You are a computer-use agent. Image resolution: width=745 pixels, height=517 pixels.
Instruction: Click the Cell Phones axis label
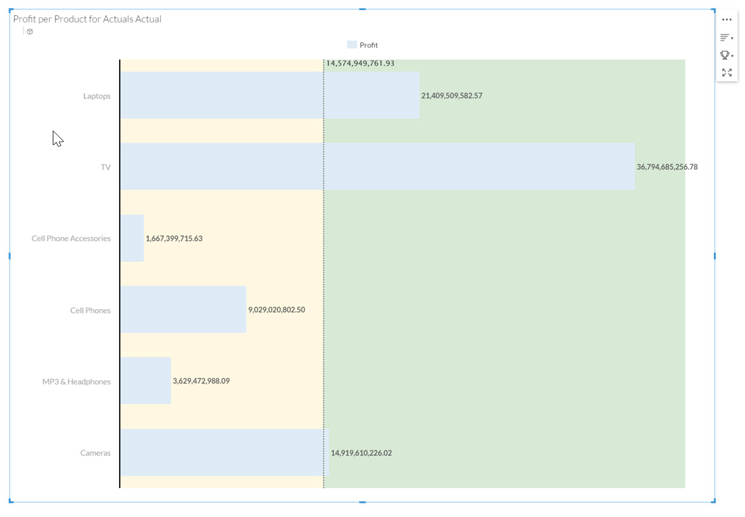[90, 310]
